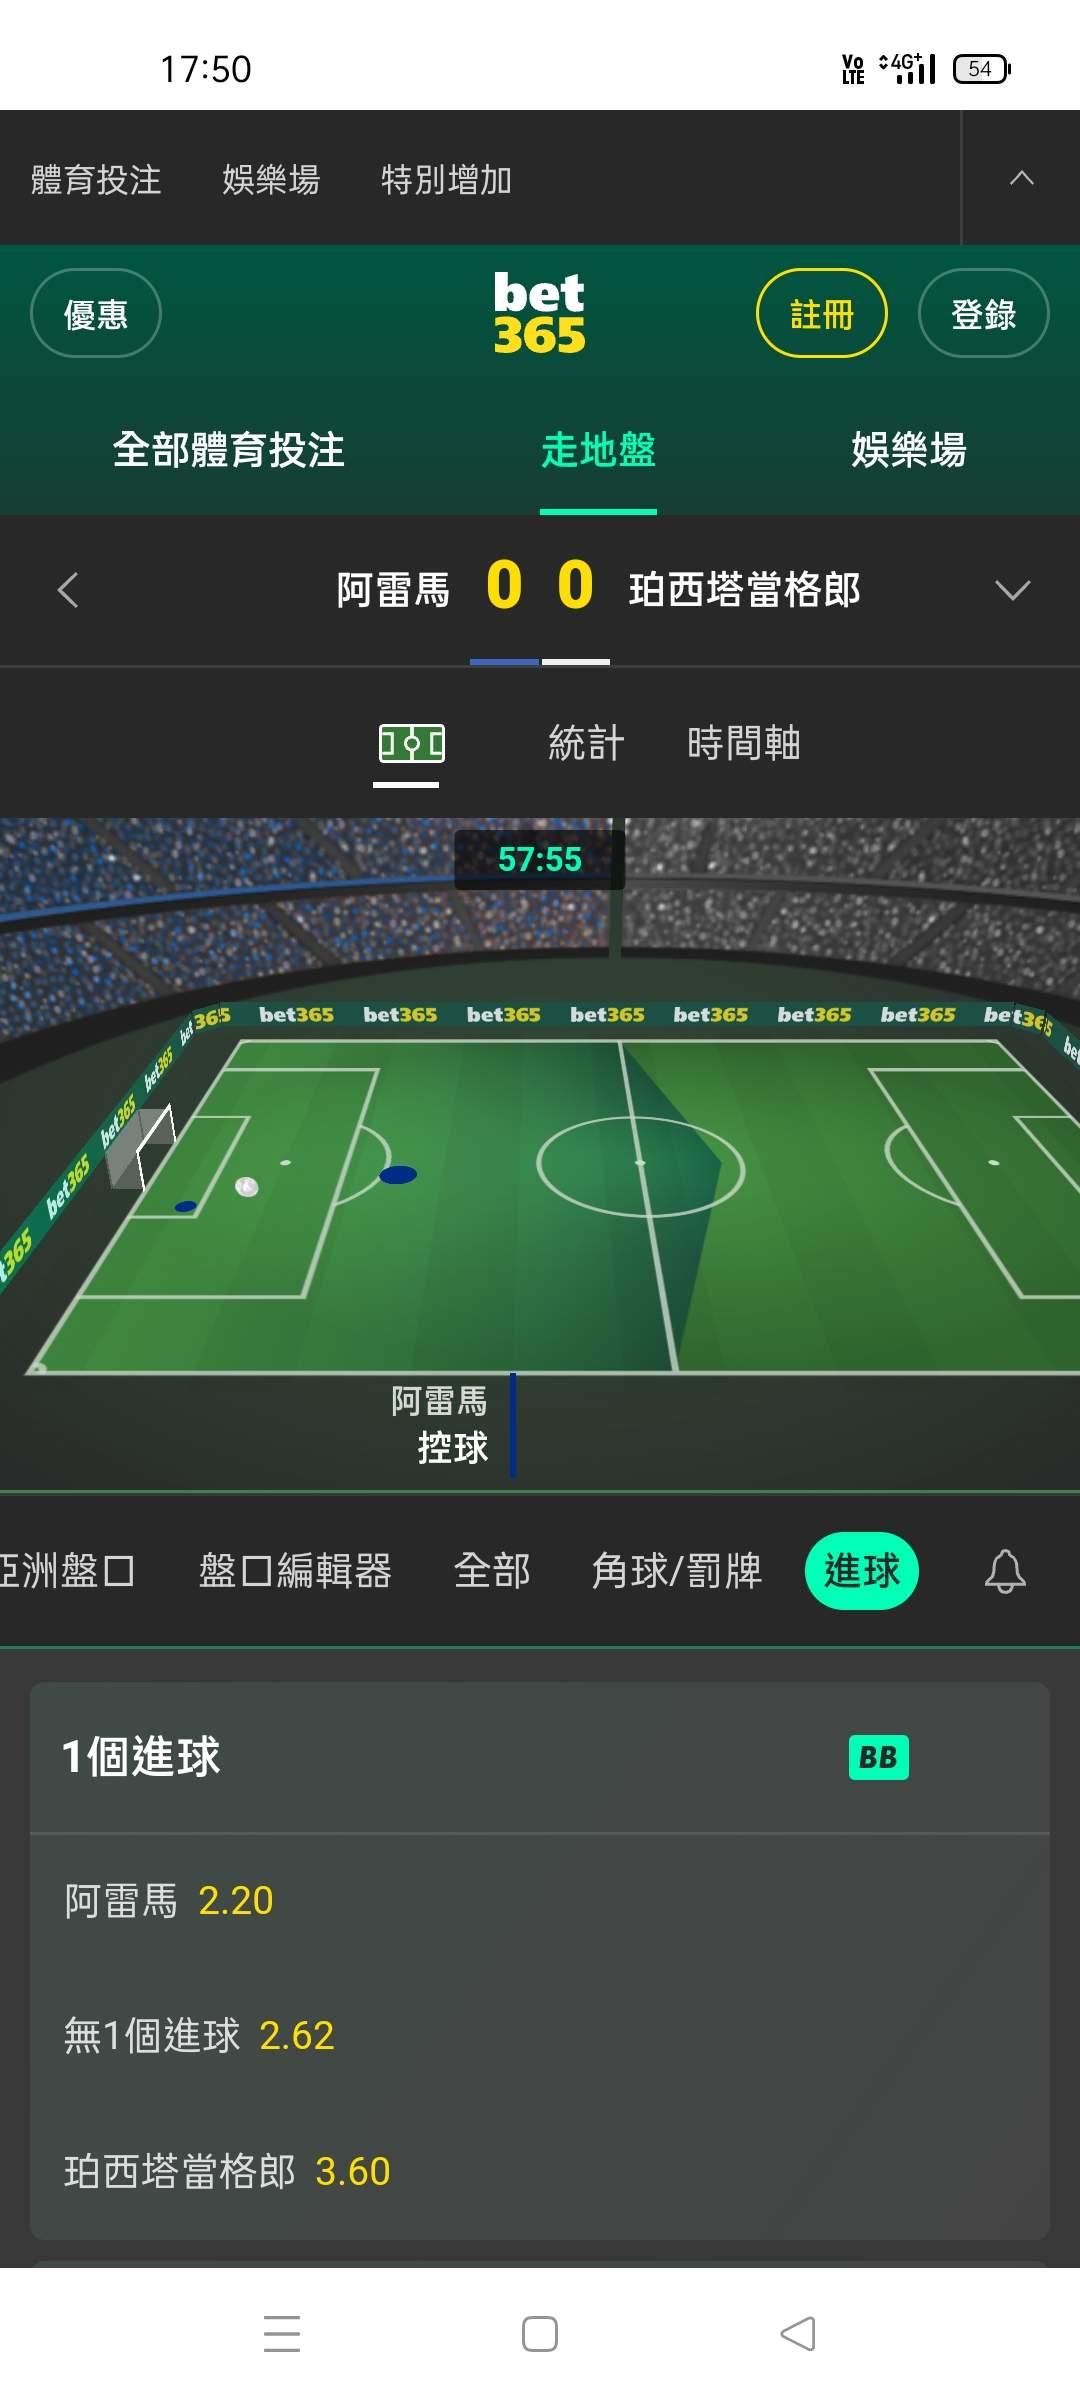Viewport: 1080px width, 2400px height.
Task: Switch to 角球/罰牌 market filter
Action: tap(677, 1571)
